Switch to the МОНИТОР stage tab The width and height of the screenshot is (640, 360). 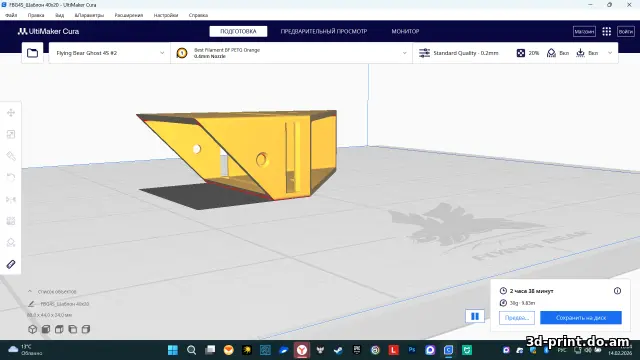tap(405, 31)
